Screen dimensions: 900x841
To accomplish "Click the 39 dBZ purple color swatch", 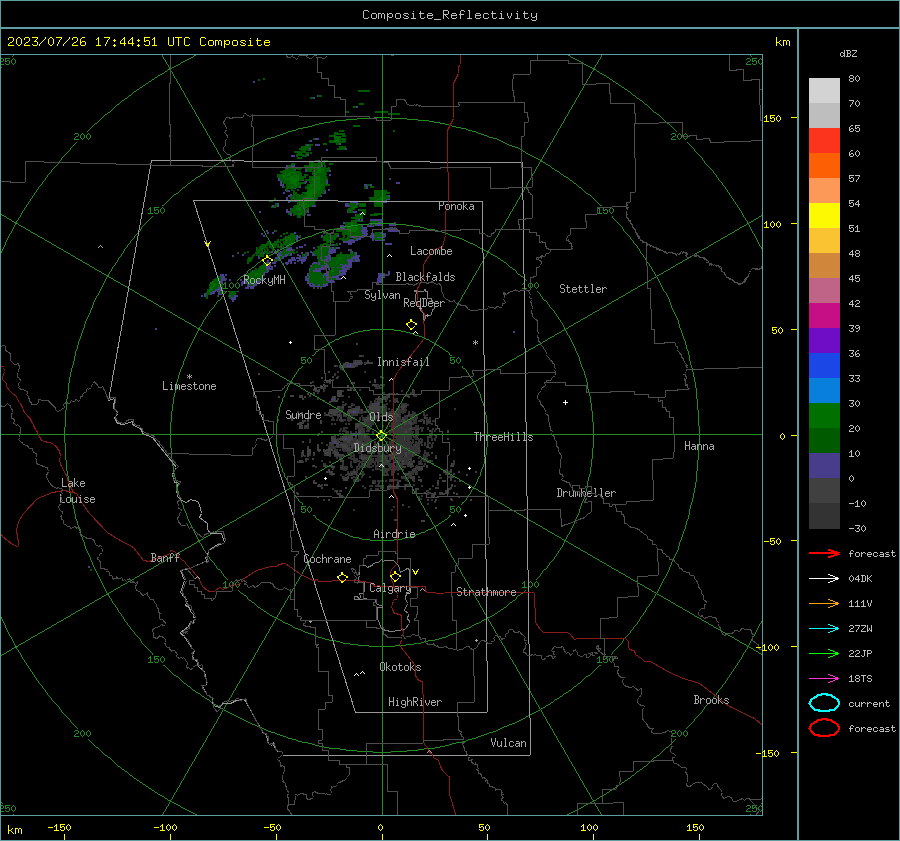I will [x=824, y=340].
